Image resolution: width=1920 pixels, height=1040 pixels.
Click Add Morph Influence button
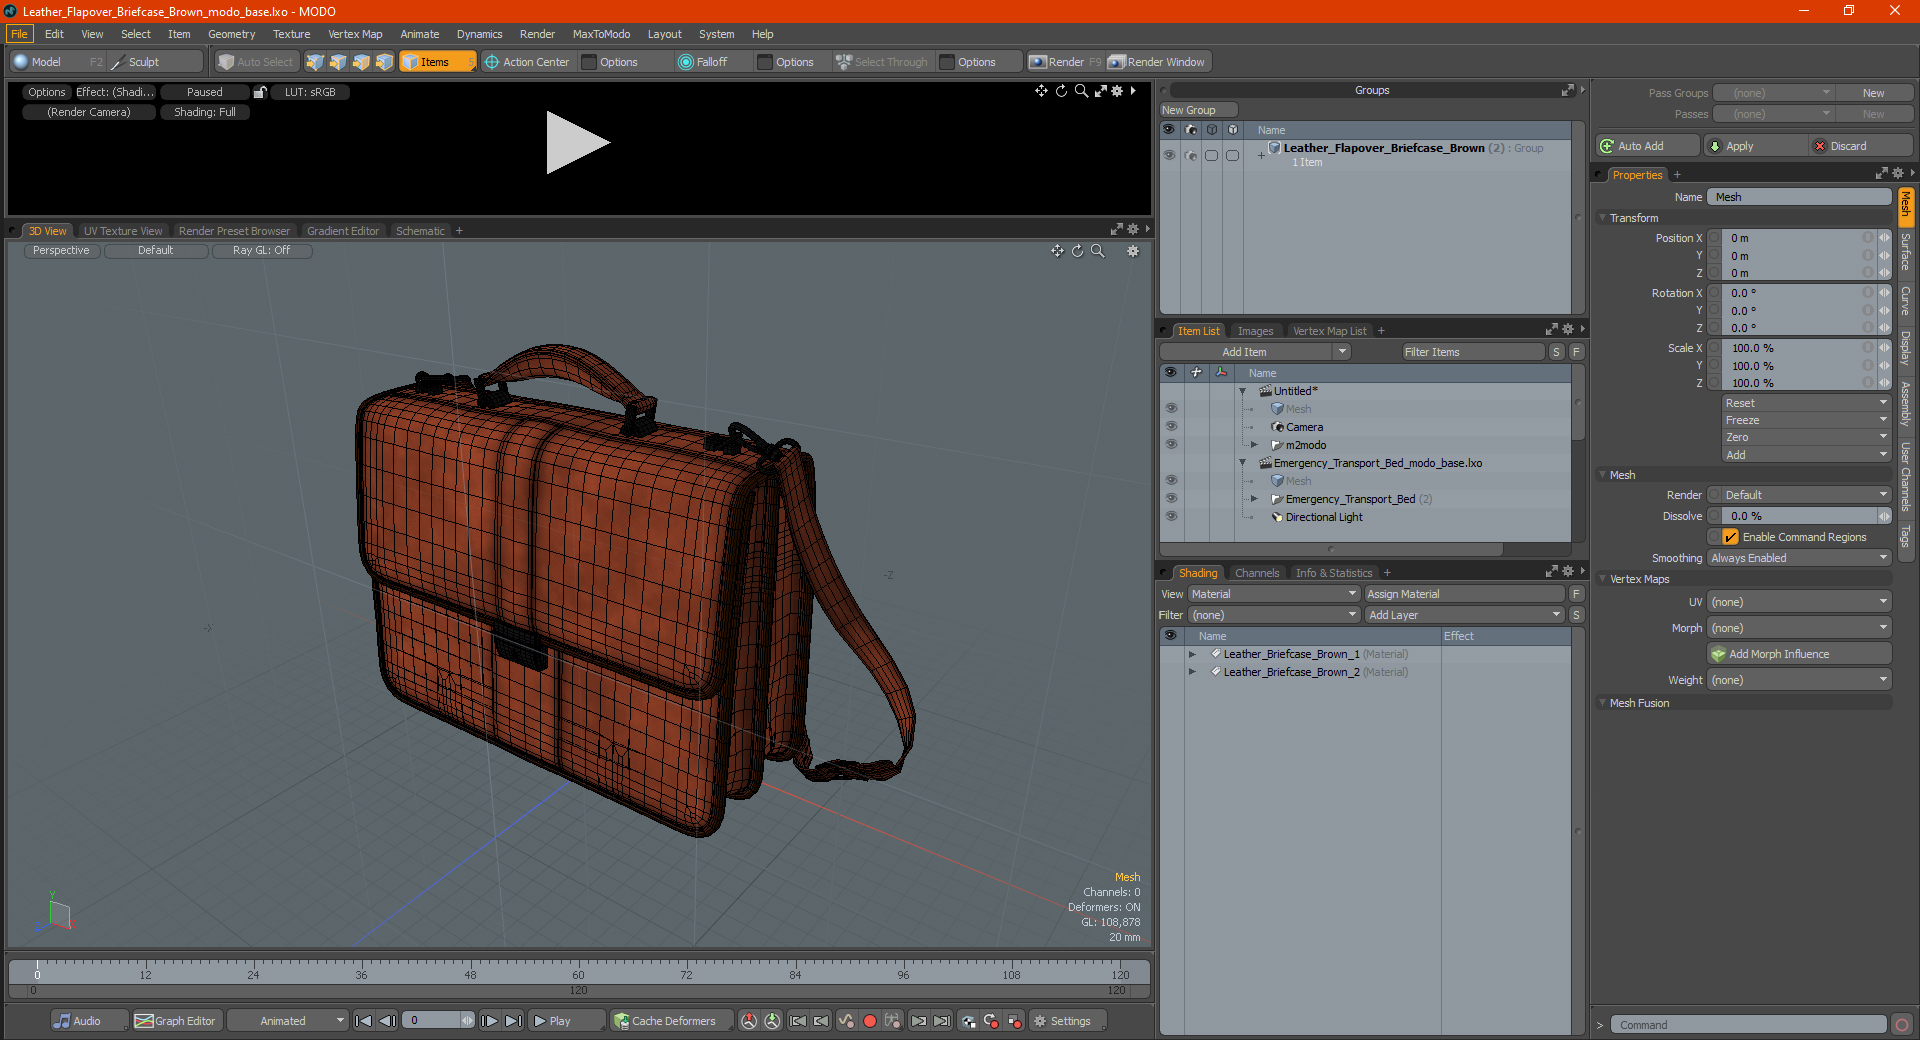click(1799, 654)
